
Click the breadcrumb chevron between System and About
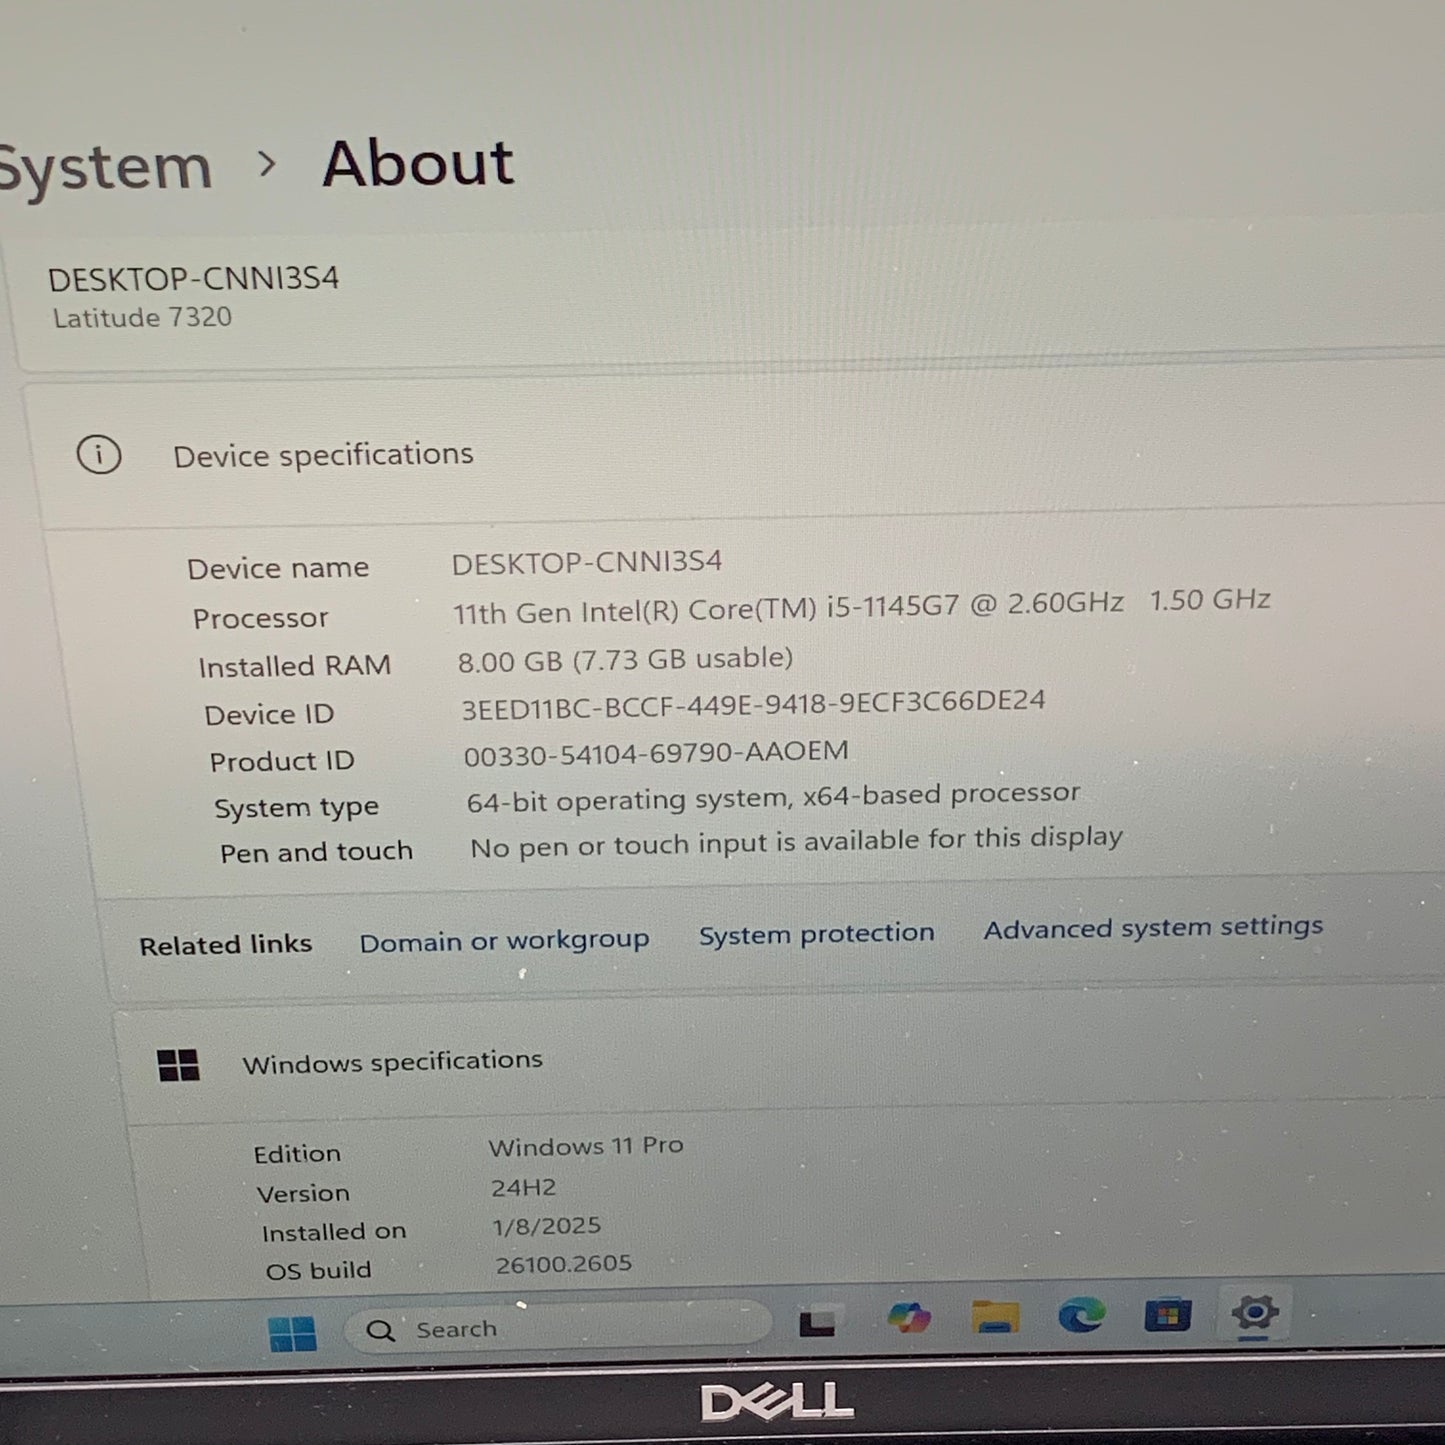tap(266, 164)
